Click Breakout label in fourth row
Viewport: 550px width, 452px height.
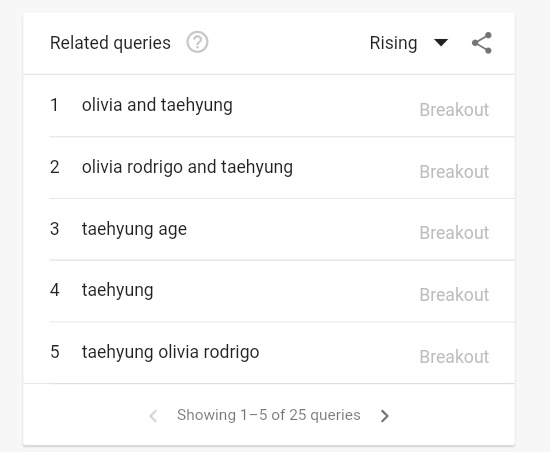click(x=454, y=295)
